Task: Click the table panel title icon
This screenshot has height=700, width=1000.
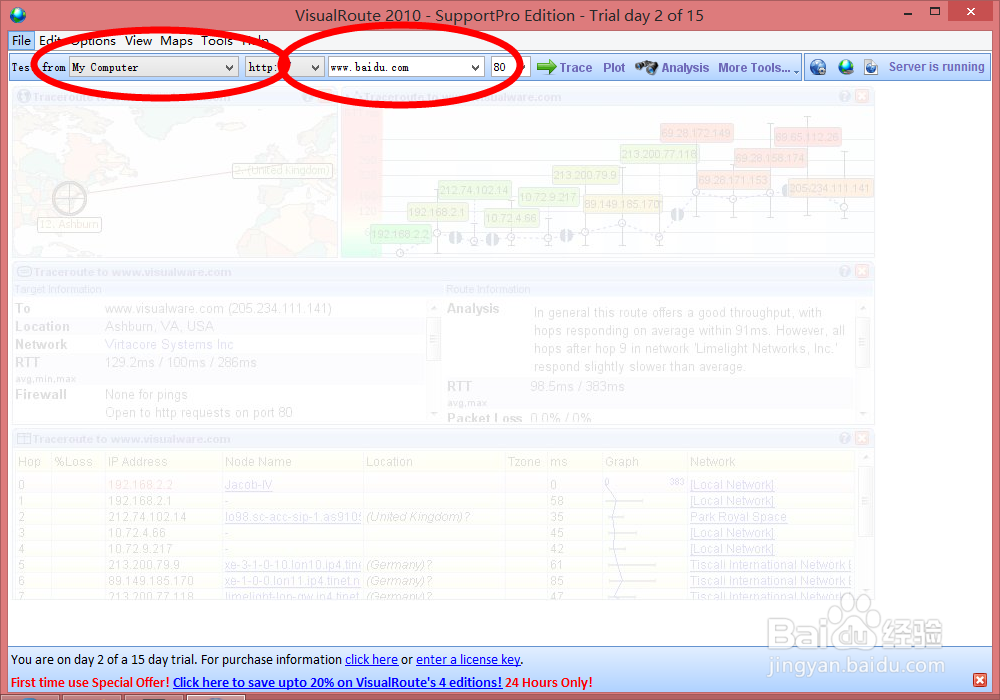Action: (24, 439)
